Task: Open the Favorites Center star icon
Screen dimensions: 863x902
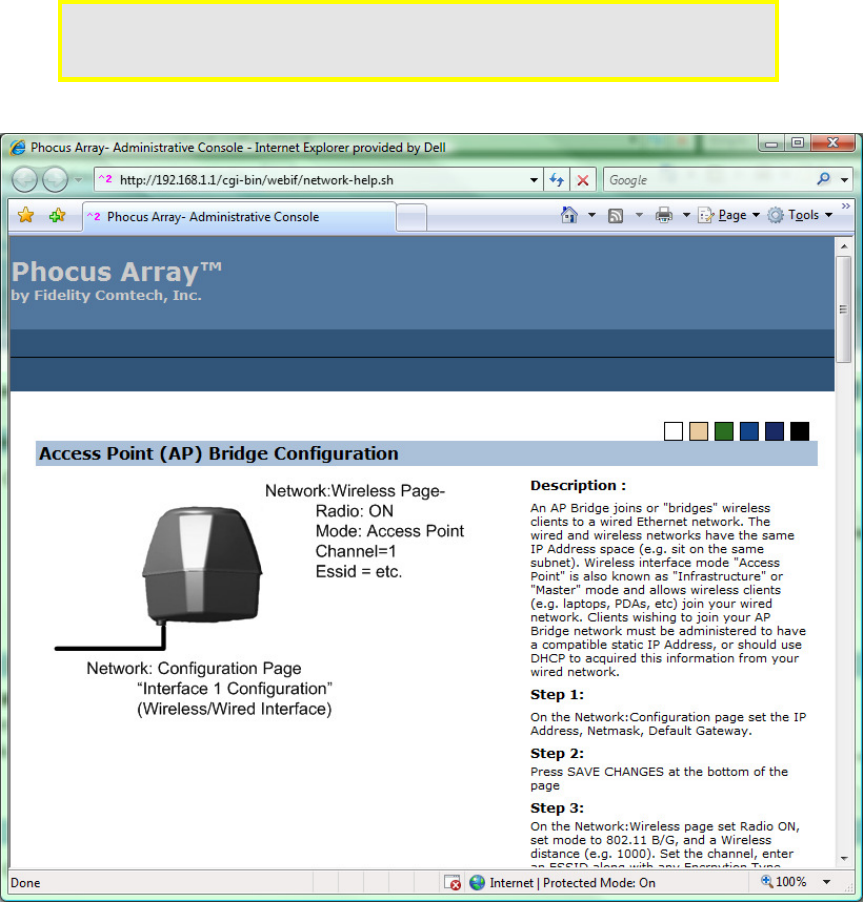Action: pyautogui.click(x=26, y=216)
